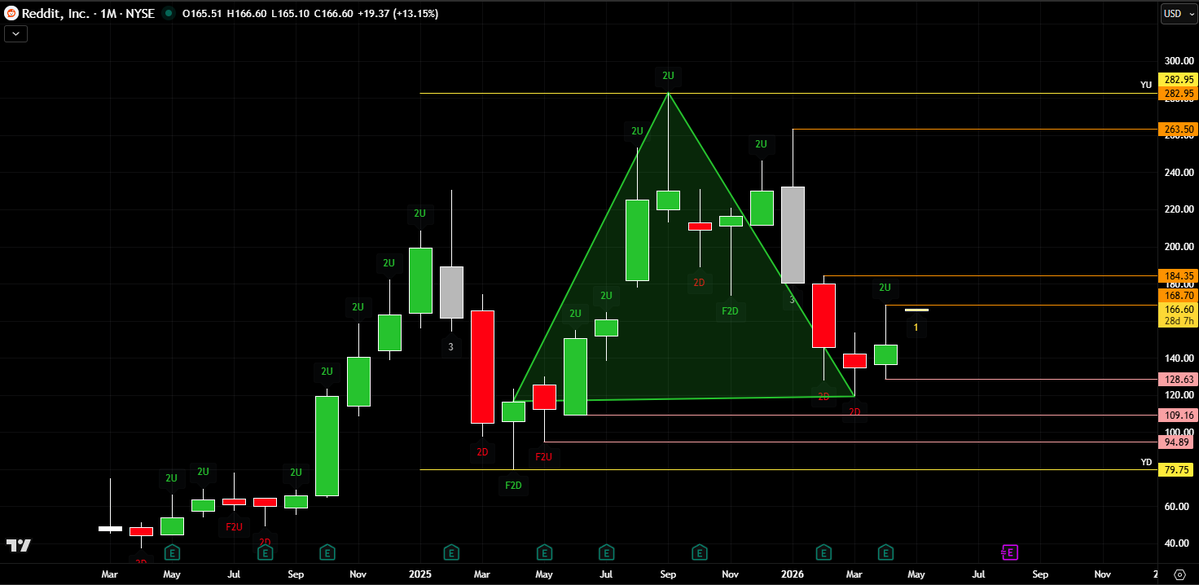Click the 2U label atop the triangle peak
1199x585 pixels.
point(668,75)
